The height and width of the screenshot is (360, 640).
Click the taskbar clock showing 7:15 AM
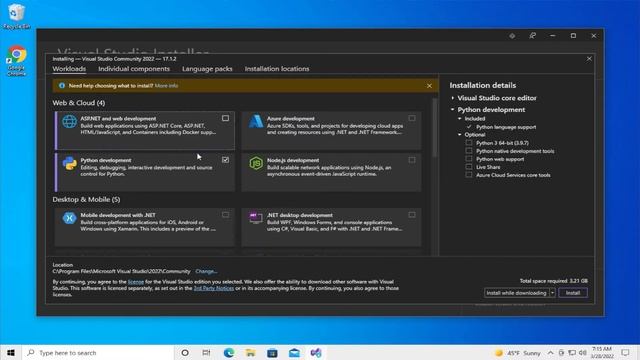[602, 353]
